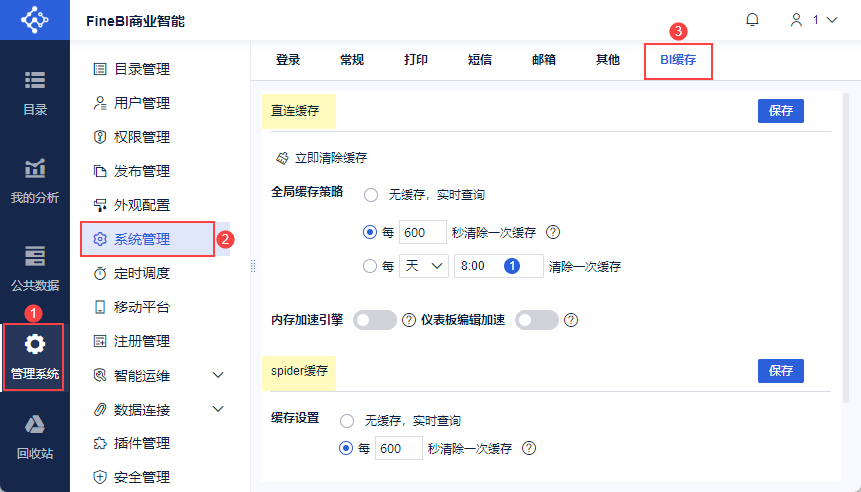
Task: Click the 立即清除缓存 broom icon
Action: point(282,158)
